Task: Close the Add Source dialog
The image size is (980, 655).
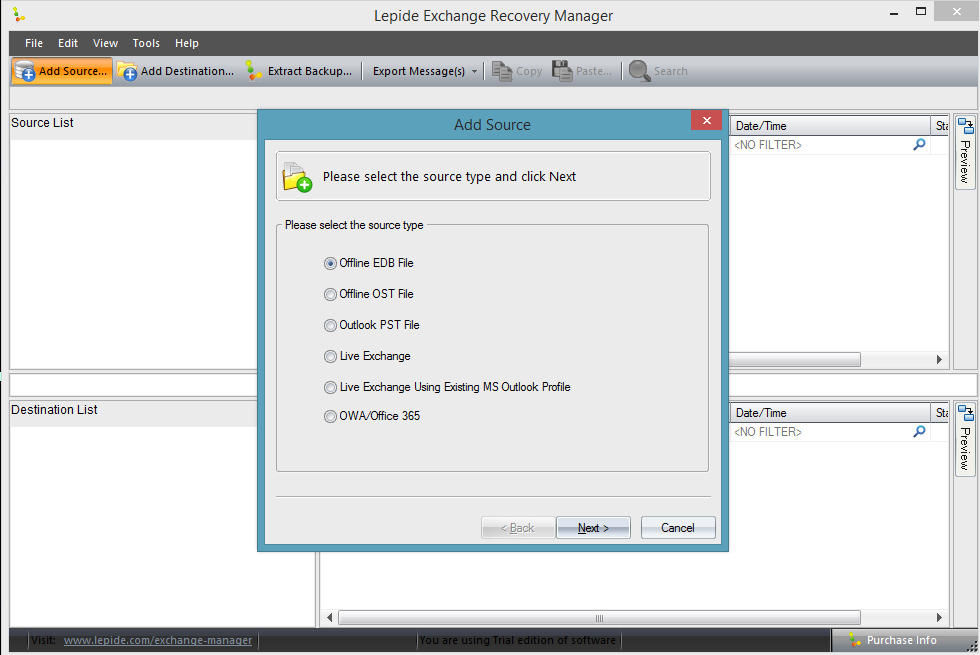Action: tap(706, 121)
